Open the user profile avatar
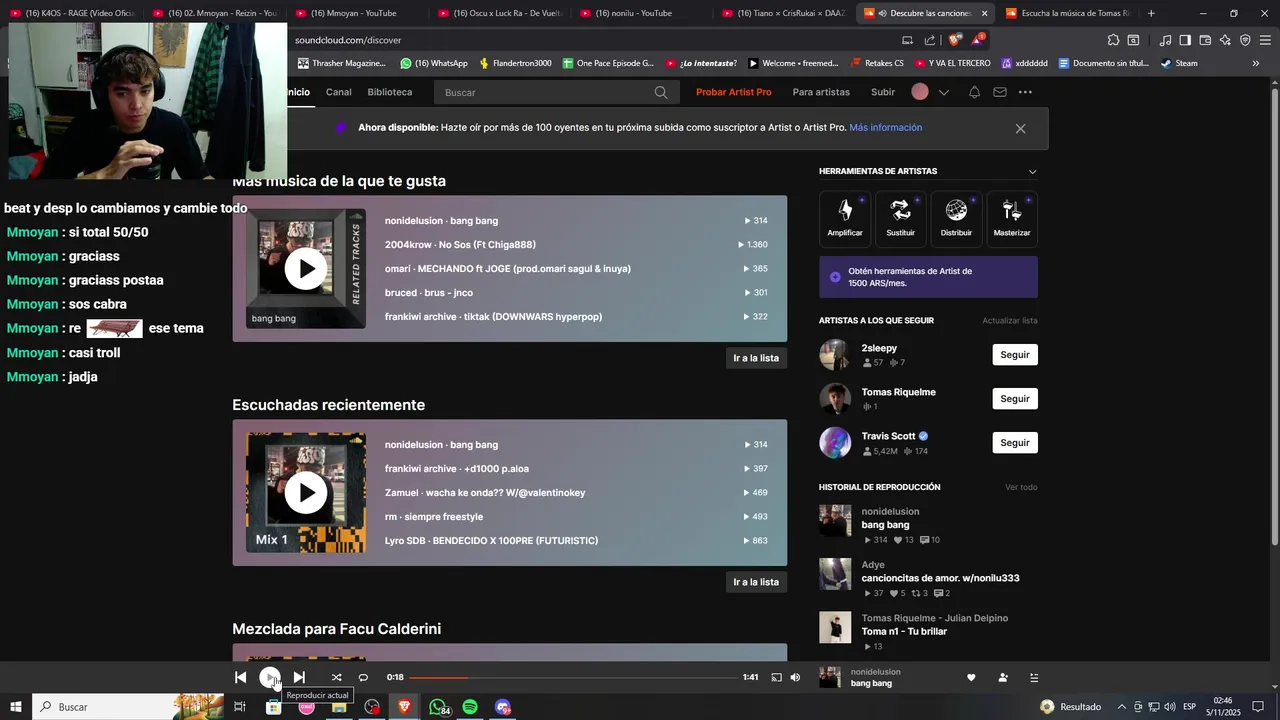Viewport: 1280px width, 720px height. coord(920,92)
